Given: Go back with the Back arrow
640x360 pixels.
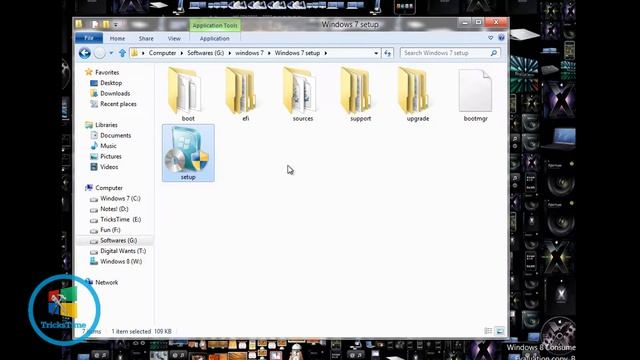Looking at the screenshot, I should coord(84,53).
